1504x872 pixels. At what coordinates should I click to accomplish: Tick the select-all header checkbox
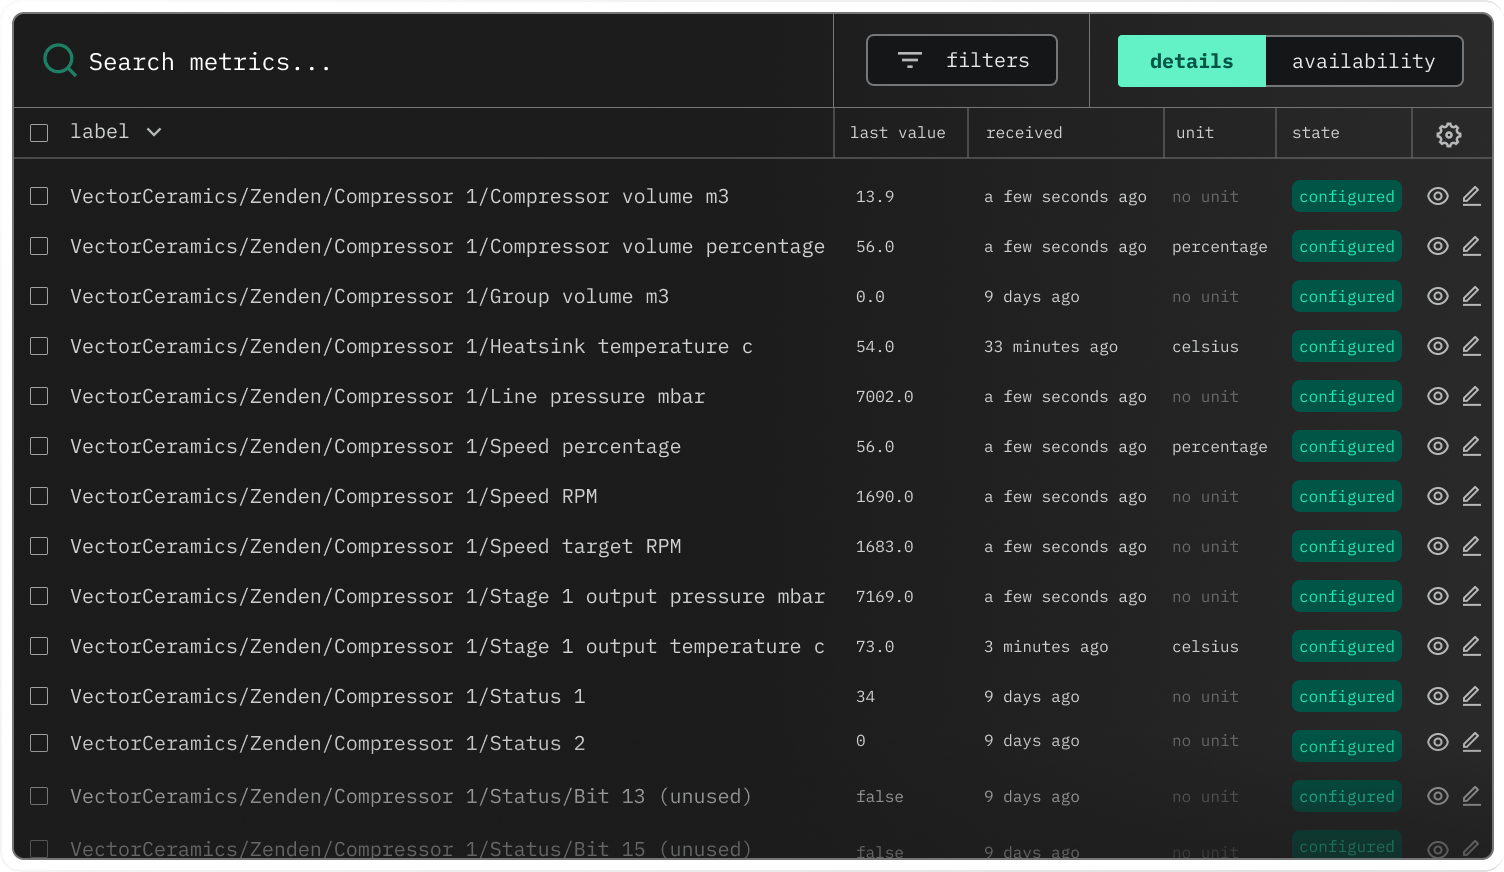coord(39,133)
